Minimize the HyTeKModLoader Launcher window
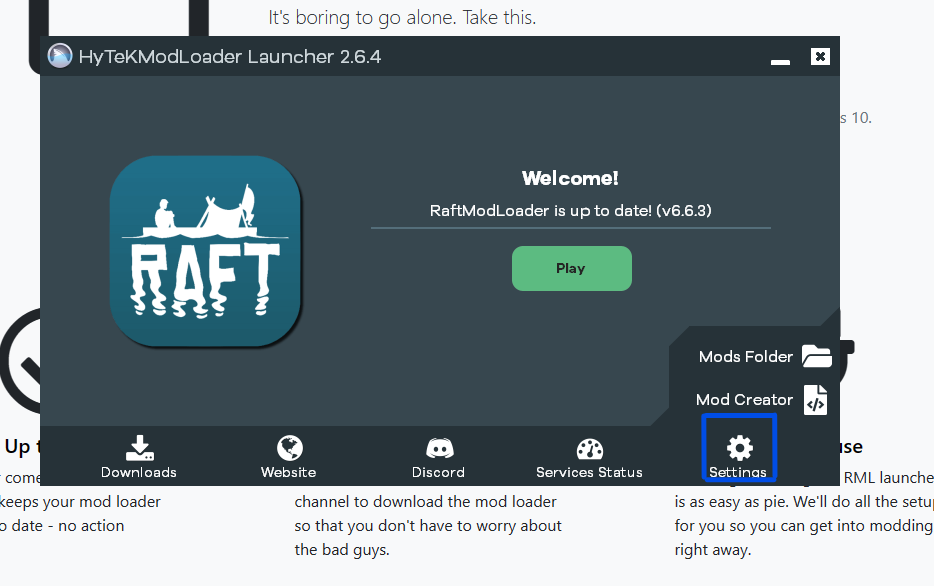This screenshot has height=586, width=934. tap(780, 62)
